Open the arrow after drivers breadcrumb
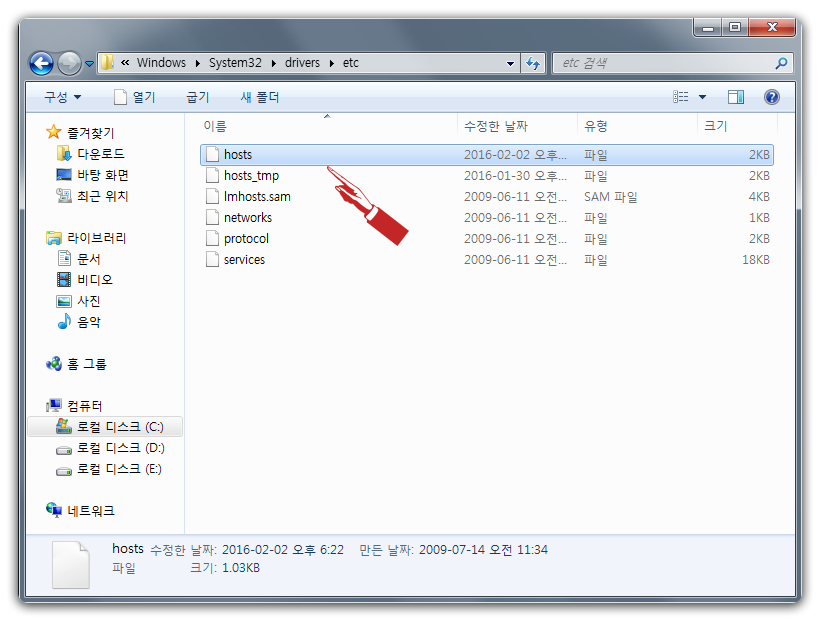Image resolution: width=824 pixels, height=621 pixels. (x=332, y=63)
